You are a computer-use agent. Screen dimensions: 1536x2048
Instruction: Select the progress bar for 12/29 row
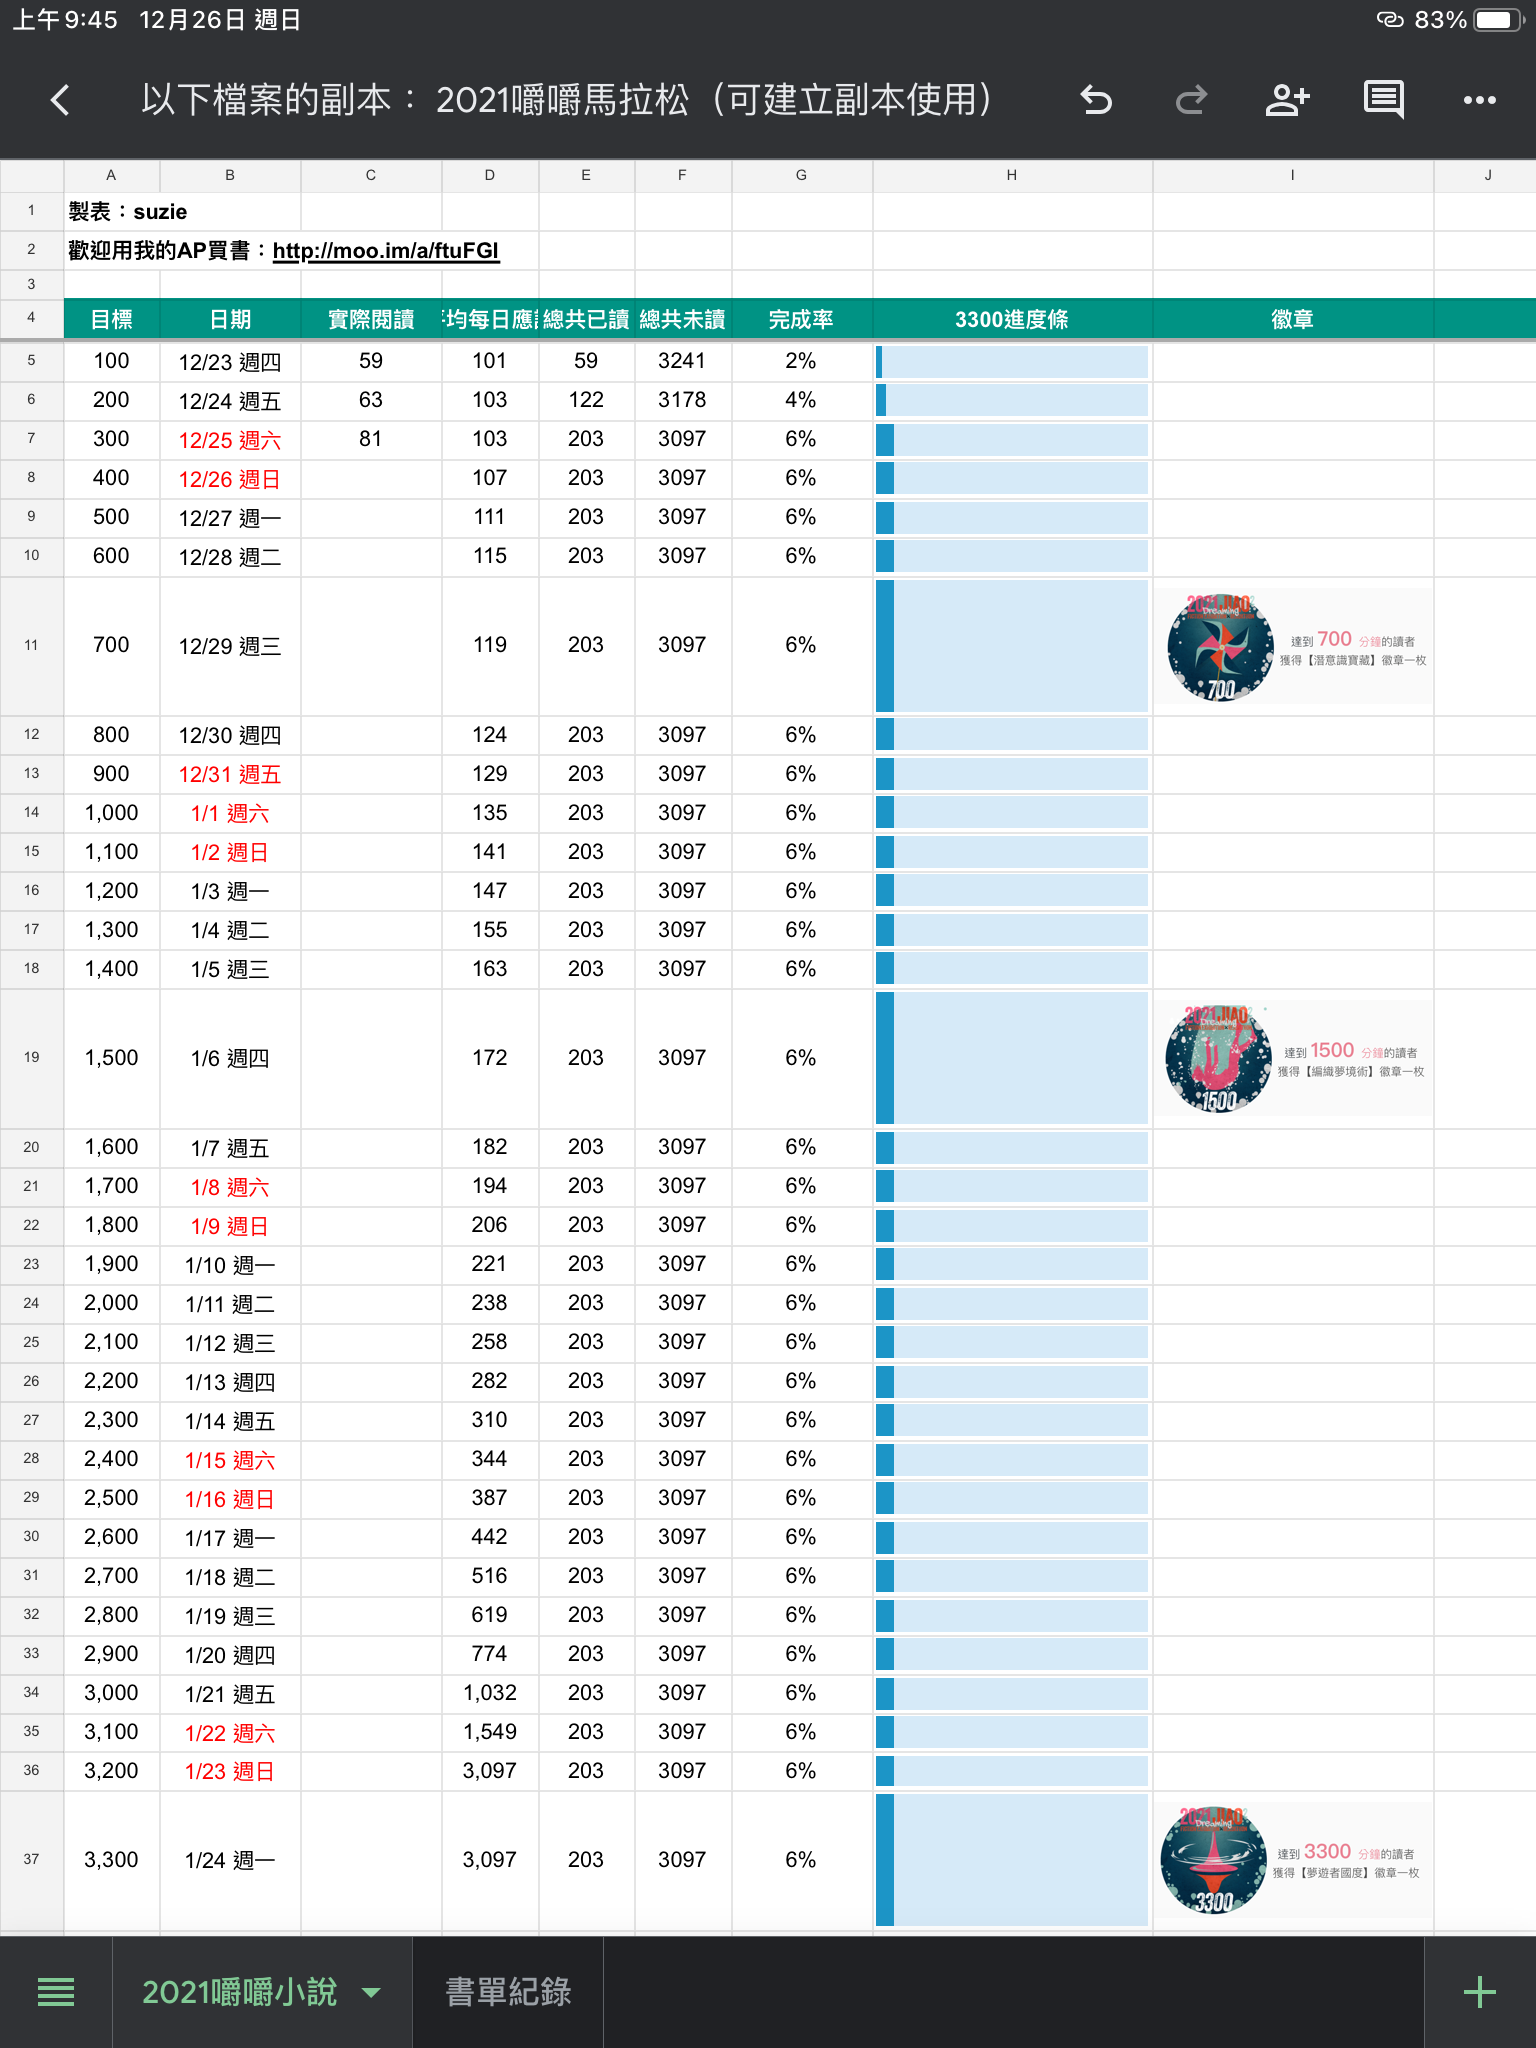point(1012,646)
